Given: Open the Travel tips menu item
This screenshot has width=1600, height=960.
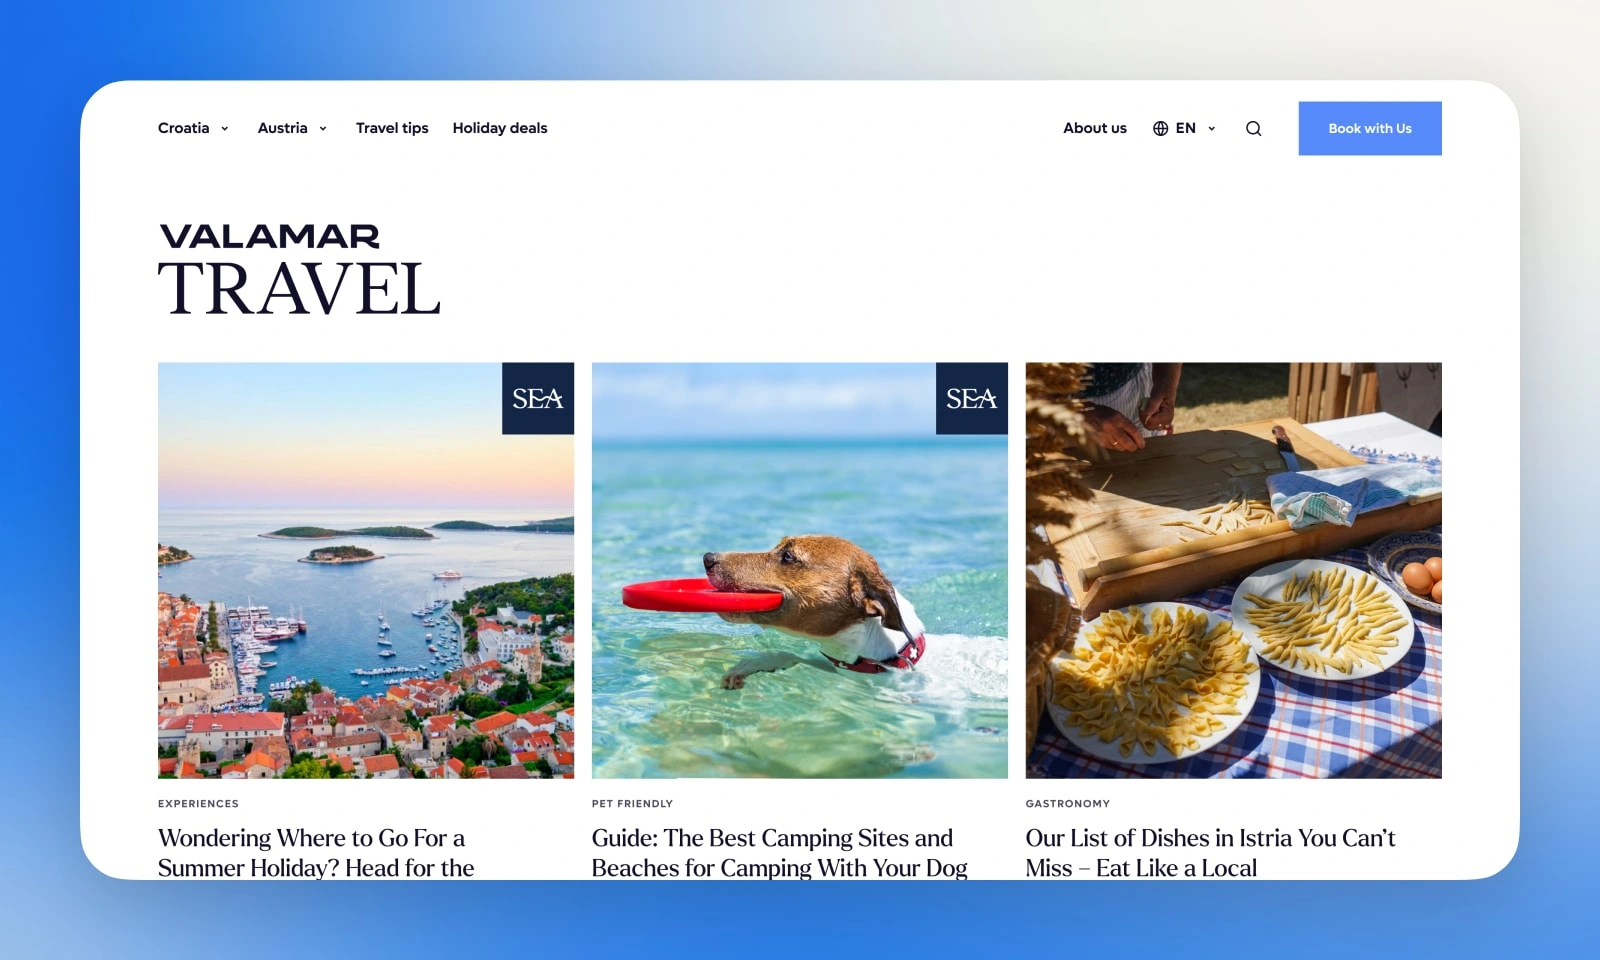Looking at the screenshot, I should coord(392,128).
